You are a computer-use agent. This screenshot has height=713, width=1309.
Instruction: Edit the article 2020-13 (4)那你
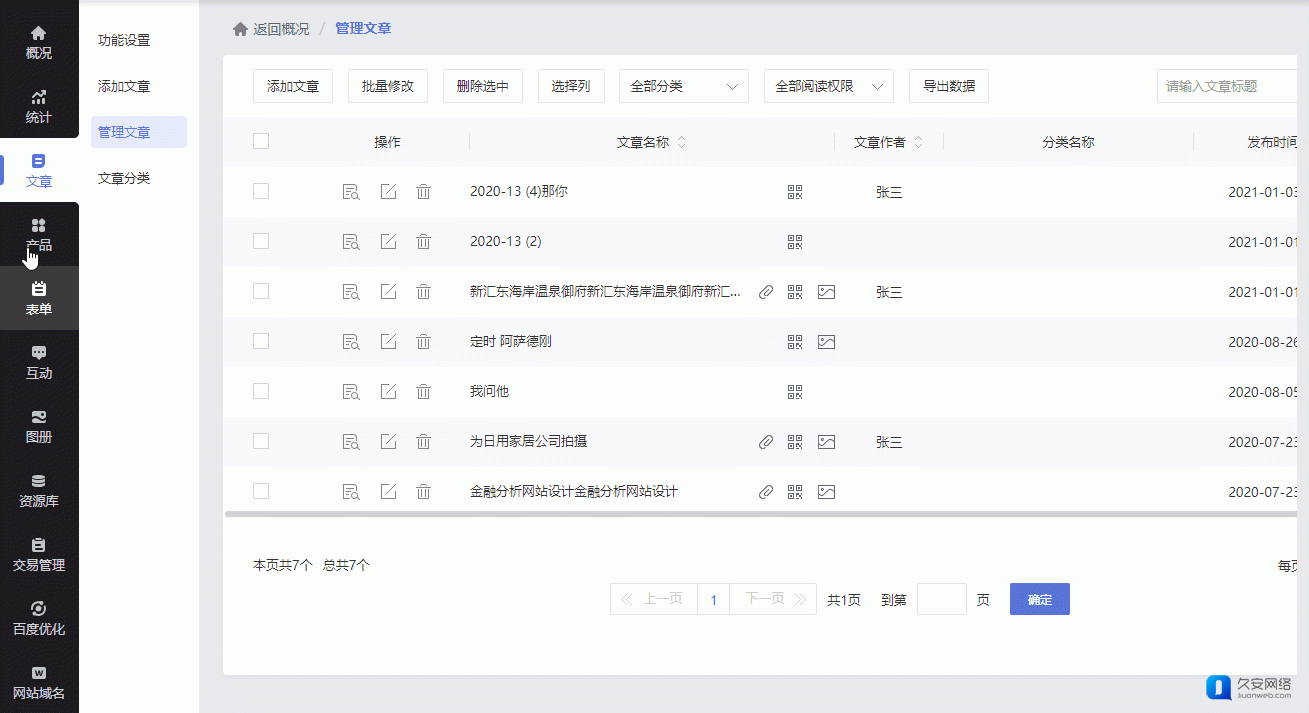(389, 191)
